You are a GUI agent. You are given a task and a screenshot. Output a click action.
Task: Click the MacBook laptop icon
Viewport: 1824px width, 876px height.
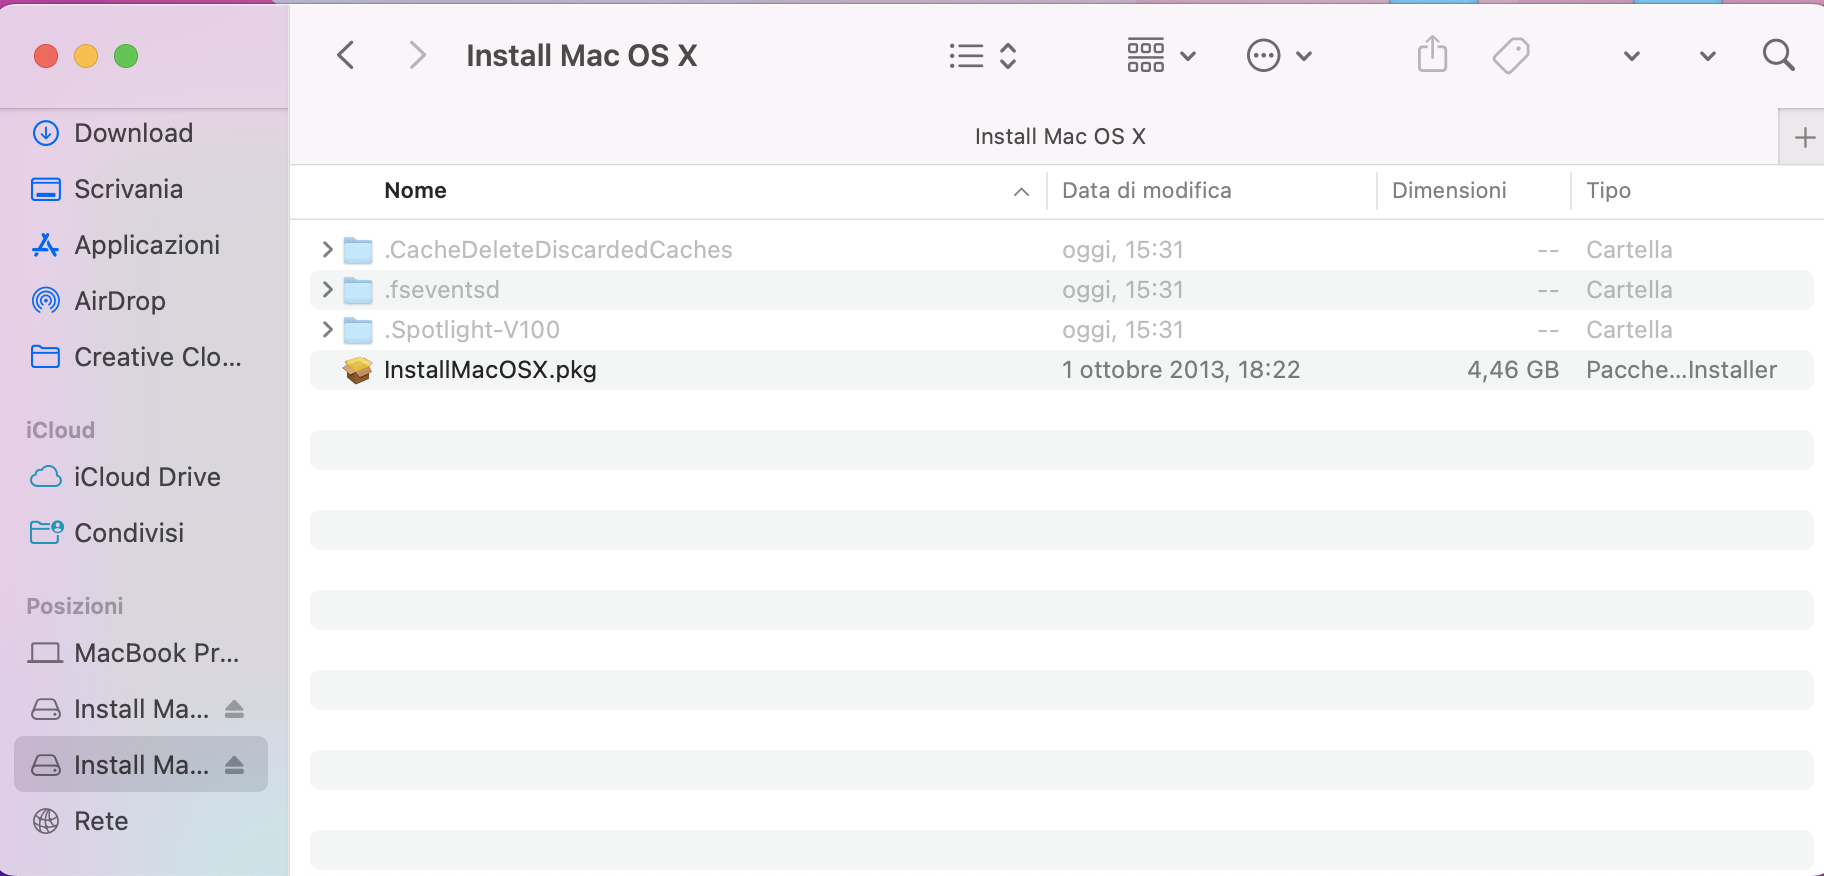click(46, 653)
